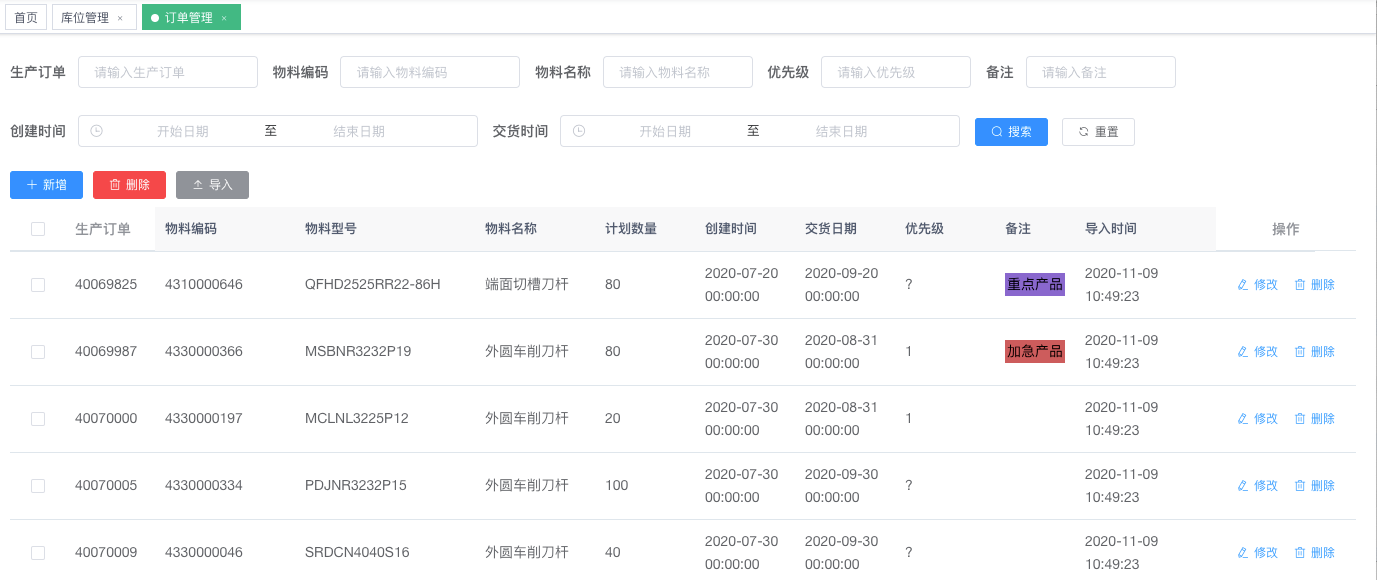Click the purple 重点产品 tag

(1034, 285)
